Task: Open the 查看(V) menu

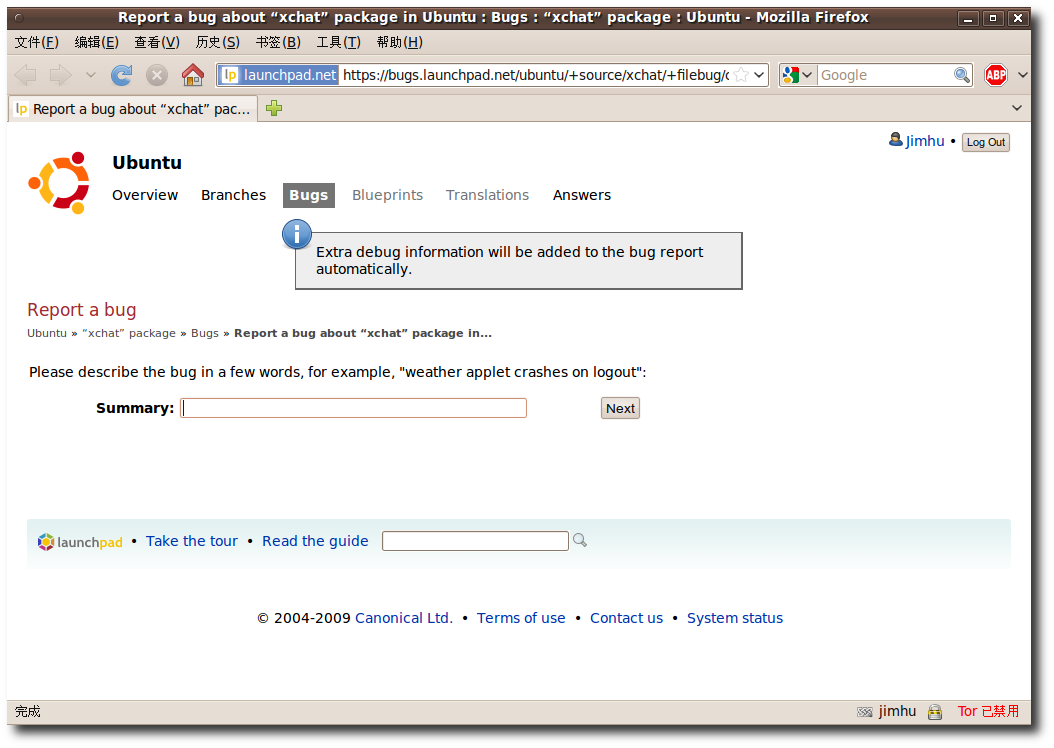Action: pyautogui.click(x=157, y=42)
